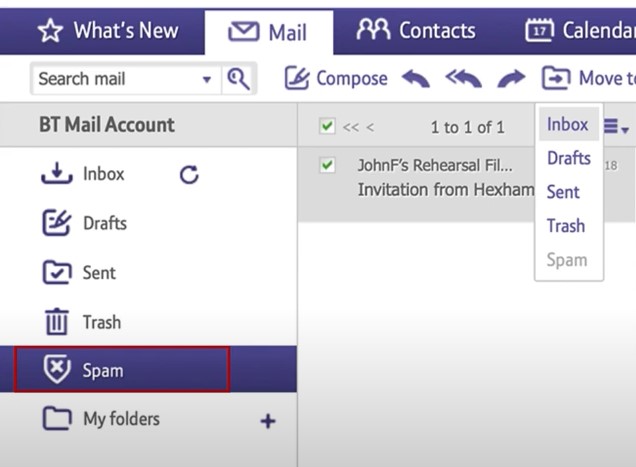Screen dimensions: 636x467
Task: Click the My folders folder icon
Action: click(x=57, y=418)
